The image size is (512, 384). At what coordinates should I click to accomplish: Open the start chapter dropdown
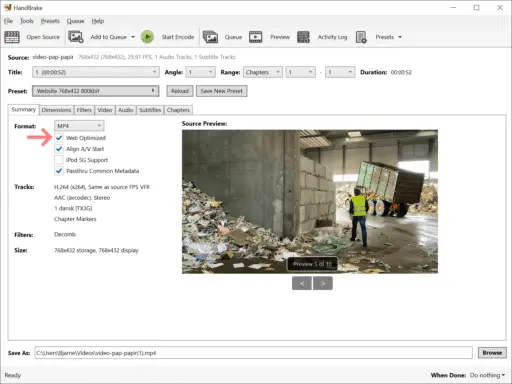click(300, 72)
